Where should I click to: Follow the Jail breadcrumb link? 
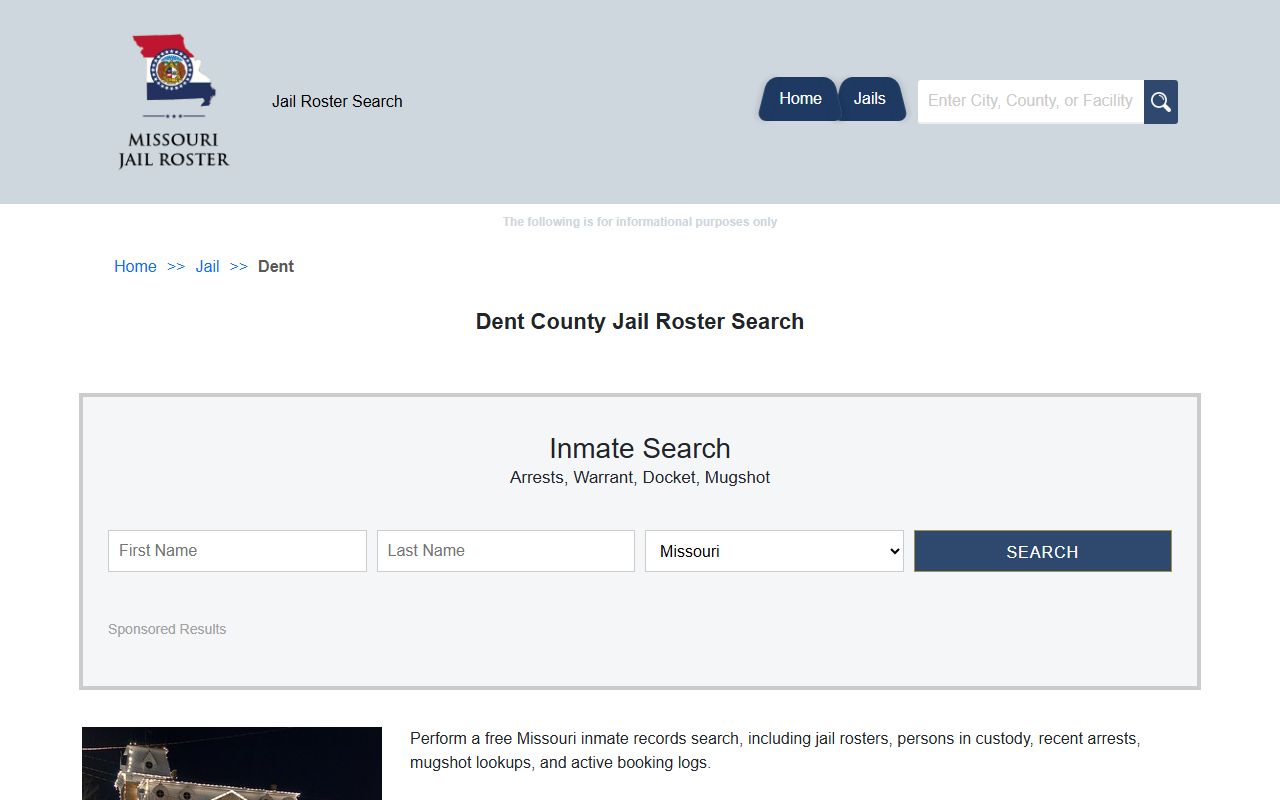coord(208,266)
